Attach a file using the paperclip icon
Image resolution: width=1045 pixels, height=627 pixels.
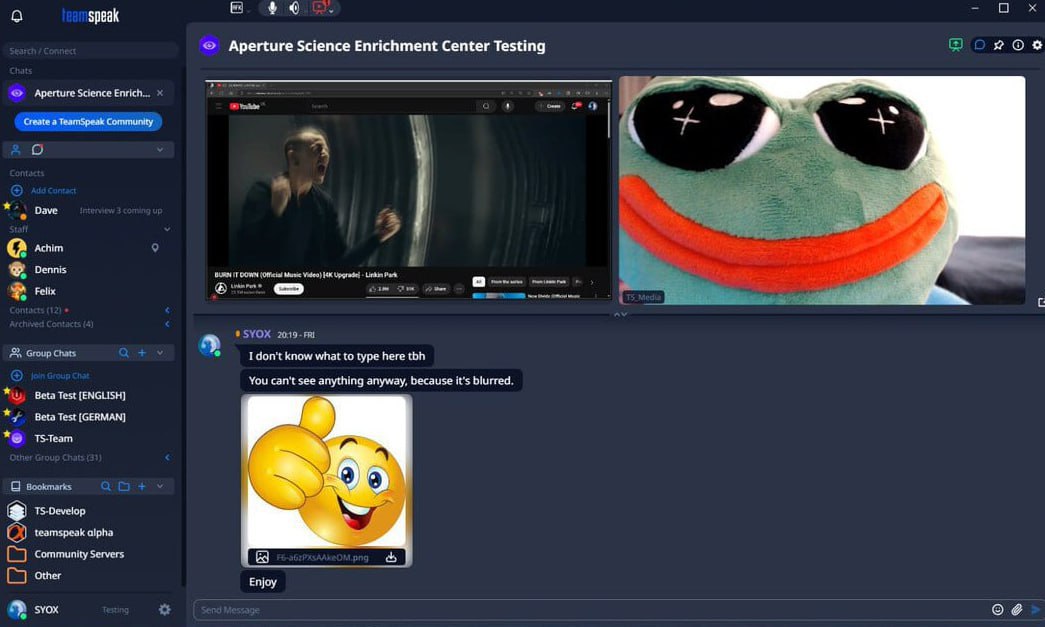[1017, 610]
